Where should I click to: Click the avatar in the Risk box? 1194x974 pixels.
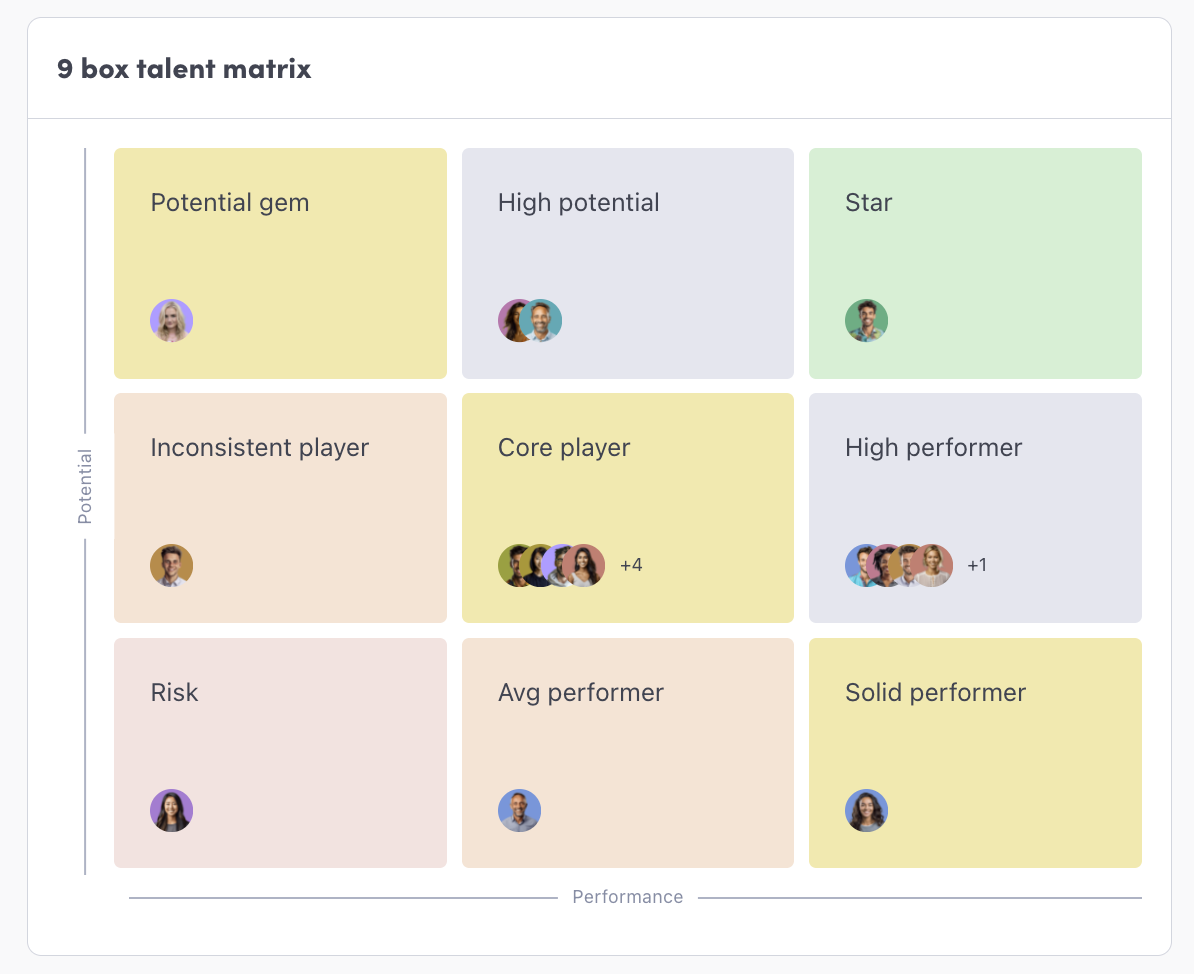point(172,810)
